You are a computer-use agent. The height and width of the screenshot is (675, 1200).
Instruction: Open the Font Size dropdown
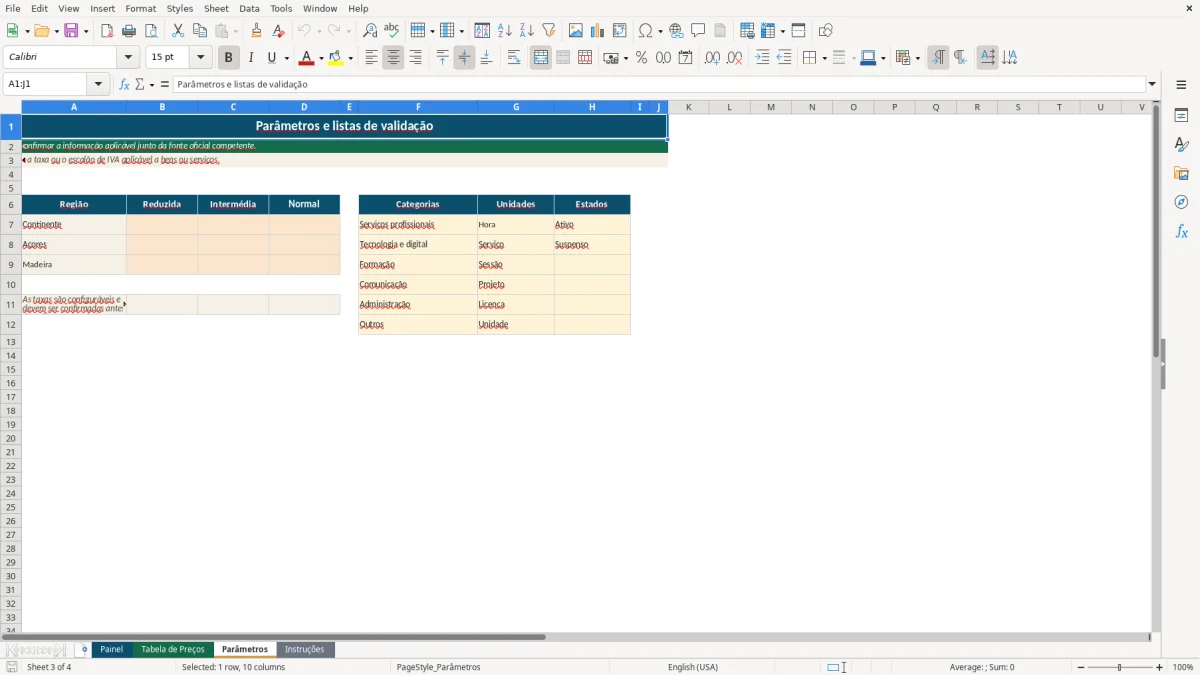201,58
